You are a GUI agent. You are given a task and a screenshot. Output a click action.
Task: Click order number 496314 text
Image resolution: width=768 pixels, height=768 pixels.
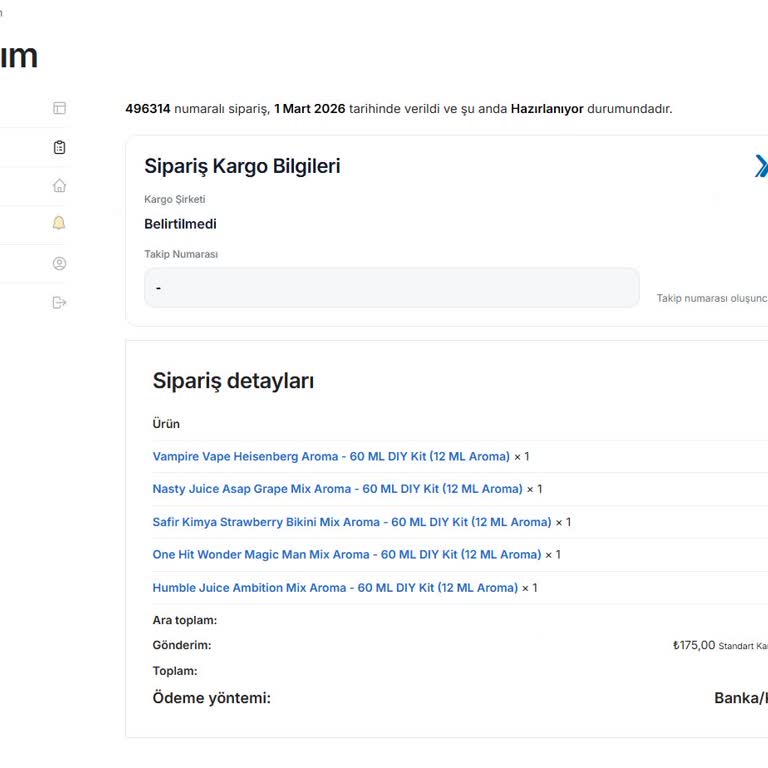(148, 108)
